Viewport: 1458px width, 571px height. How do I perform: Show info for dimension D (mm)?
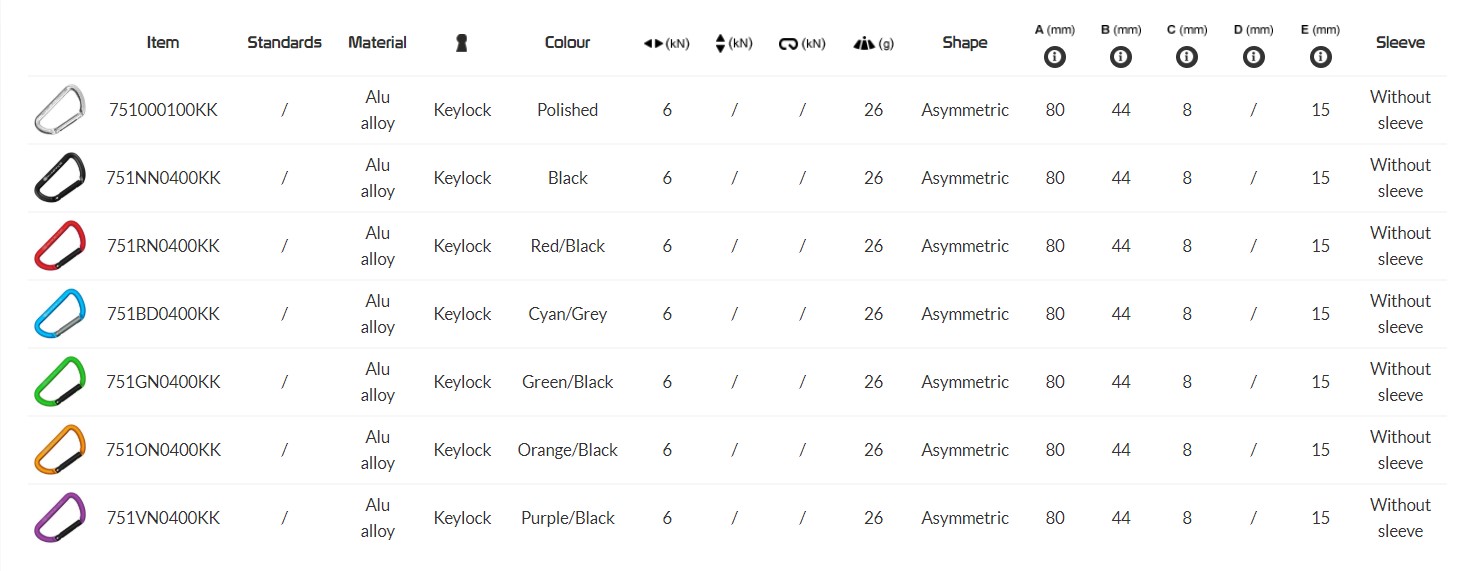pyautogui.click(x=1253, y=57)
